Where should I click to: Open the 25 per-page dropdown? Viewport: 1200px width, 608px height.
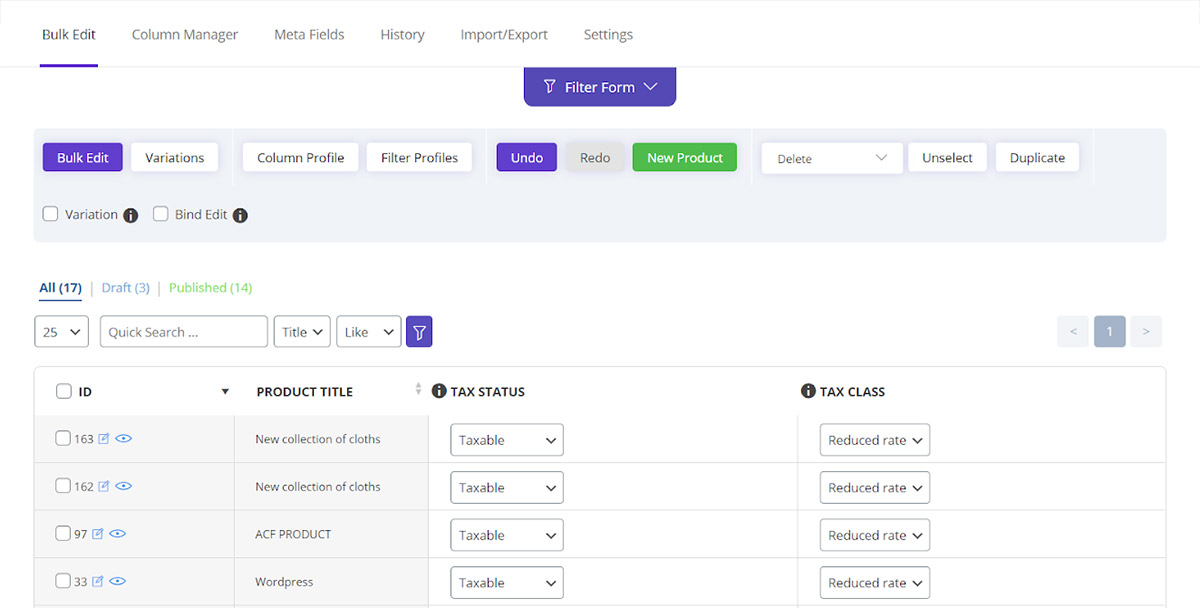(x=62, y=332)
